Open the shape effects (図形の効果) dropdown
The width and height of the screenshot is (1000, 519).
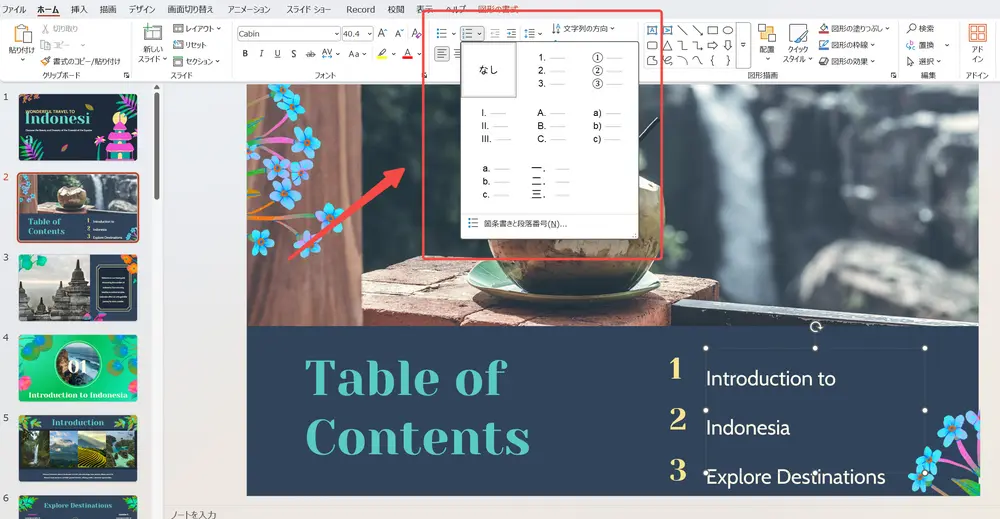click(872, 61)
